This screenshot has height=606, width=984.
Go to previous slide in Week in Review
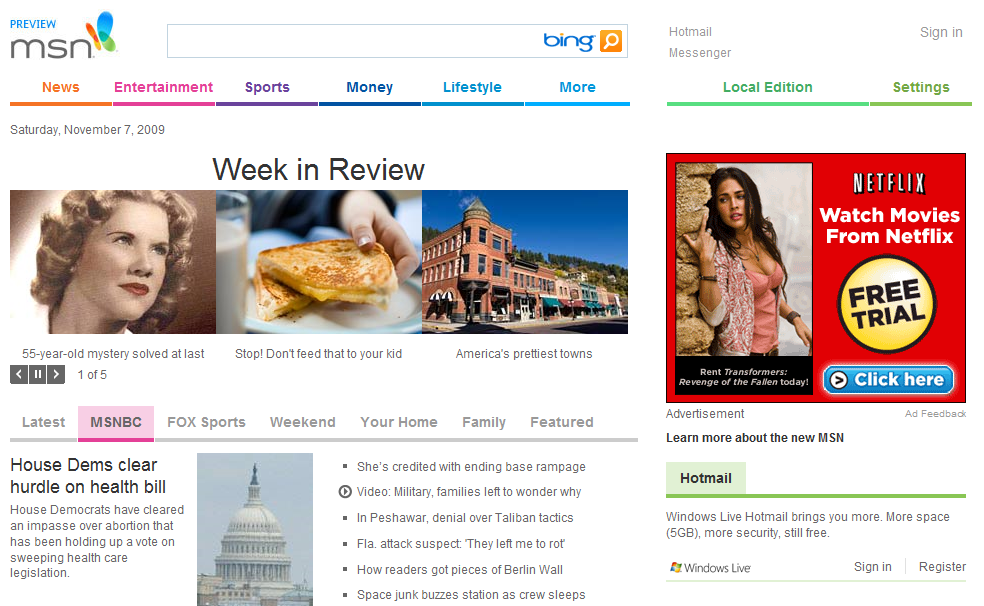pyautogui.click(x=19, y=375)
